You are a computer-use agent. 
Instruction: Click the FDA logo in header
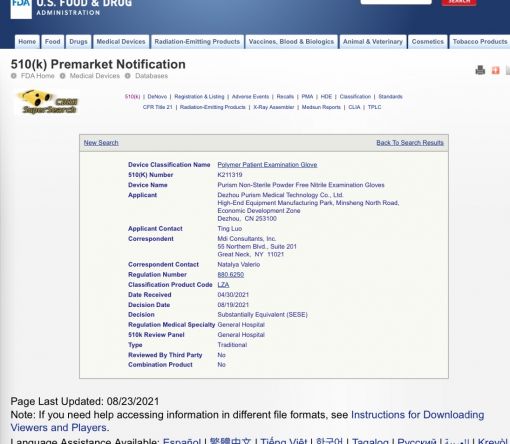point(21,9)
